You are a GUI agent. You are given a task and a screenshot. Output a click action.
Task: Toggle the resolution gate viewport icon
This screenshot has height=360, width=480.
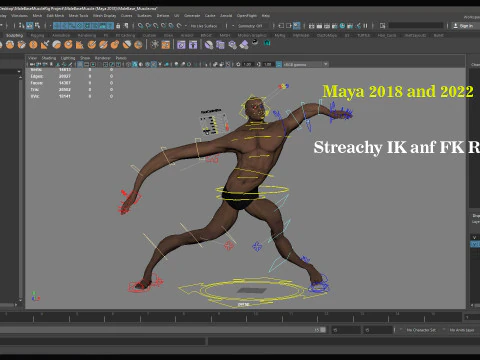coord(93,64)
